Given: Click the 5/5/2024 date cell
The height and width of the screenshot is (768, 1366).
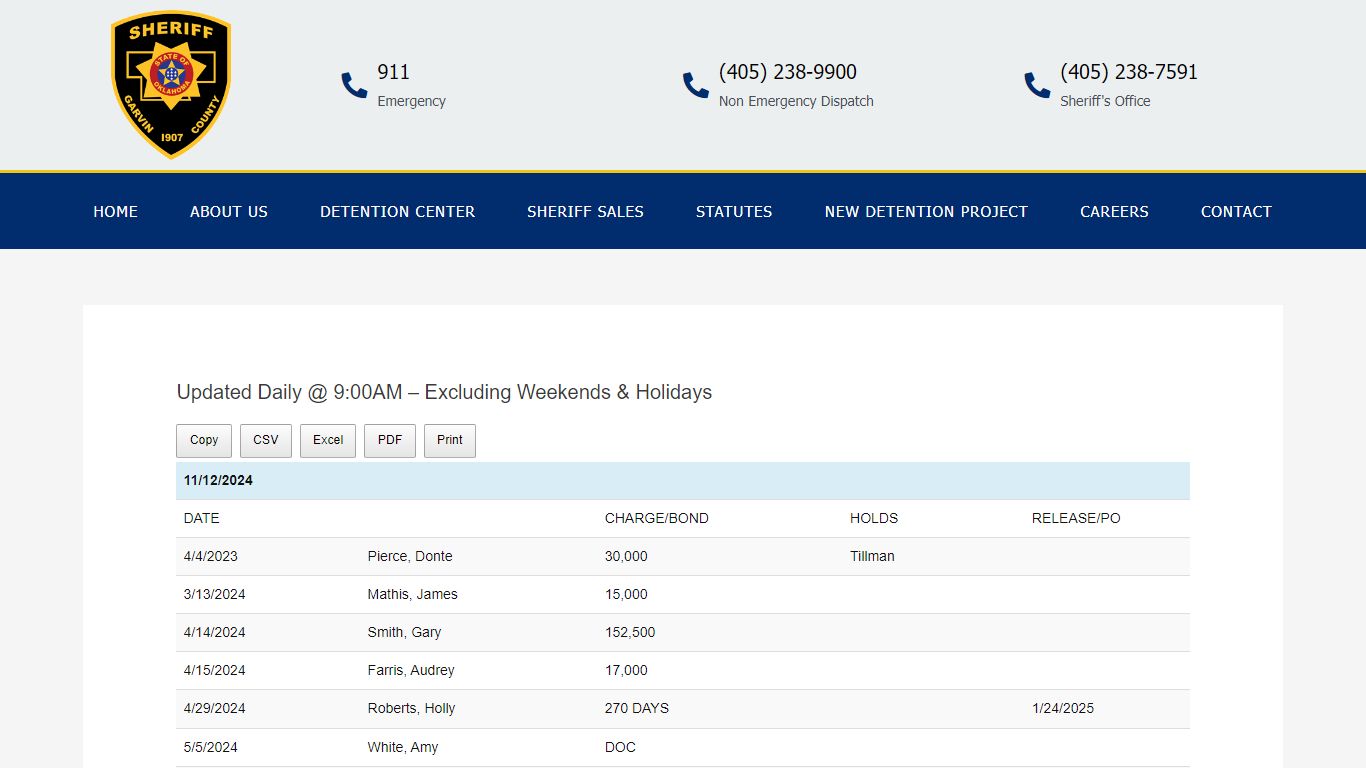Looking at the screenshot, I should (211, 748).
